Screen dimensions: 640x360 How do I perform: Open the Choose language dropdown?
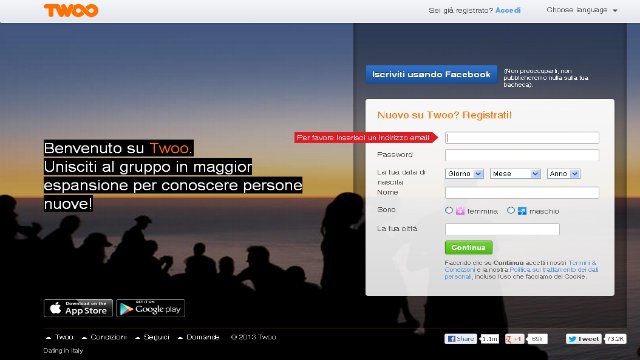coord(582,10)
